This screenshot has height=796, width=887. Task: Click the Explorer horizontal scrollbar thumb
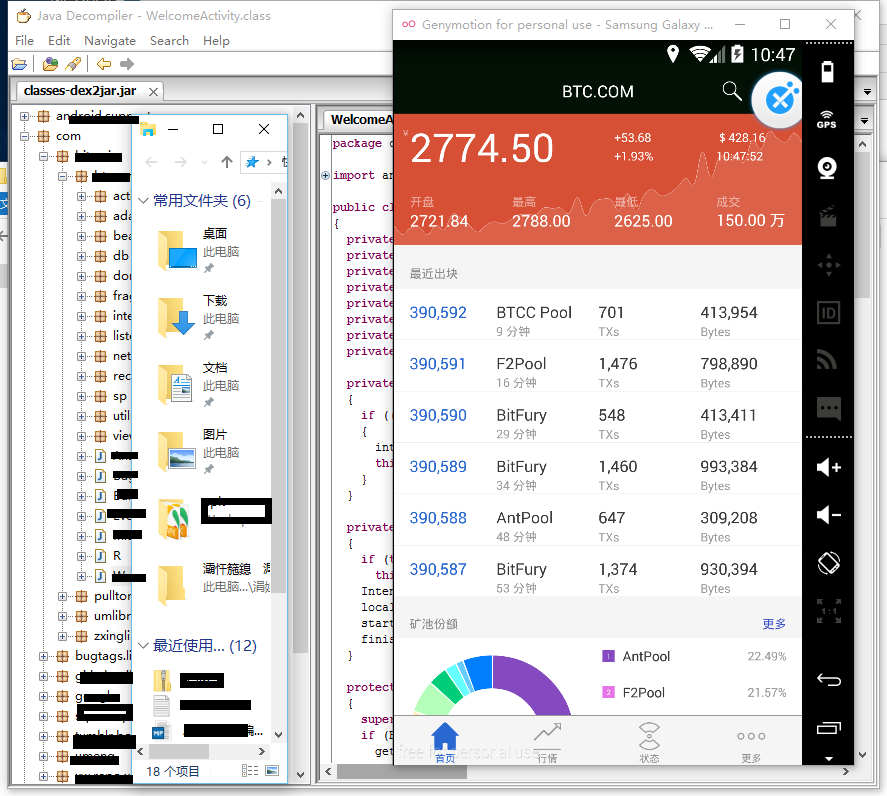(x=178, y=752)
